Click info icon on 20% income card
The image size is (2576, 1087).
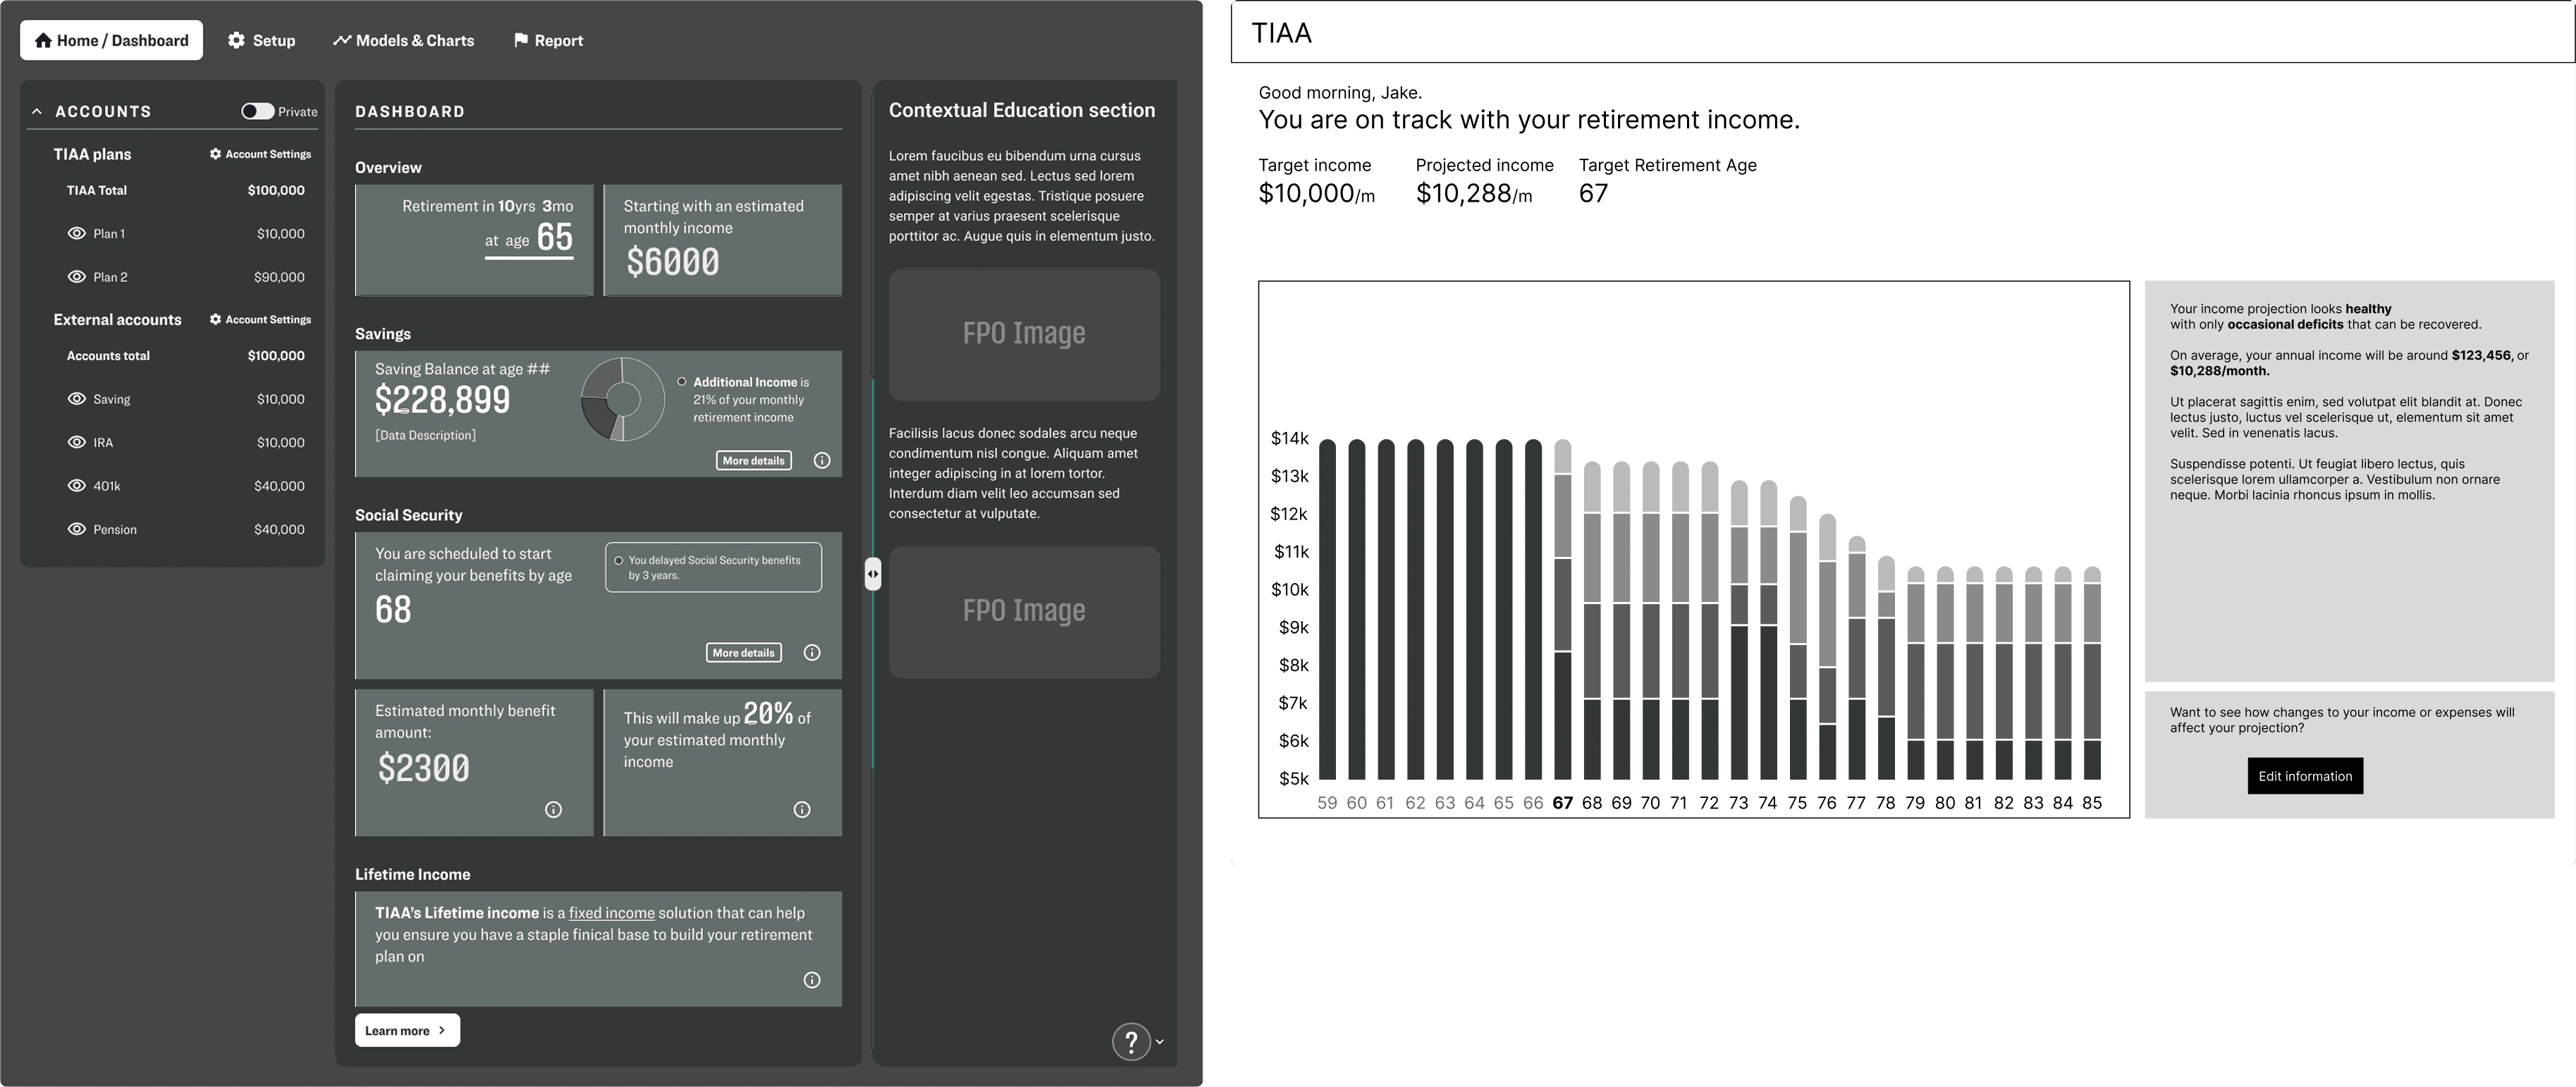[x=801, y=810]
